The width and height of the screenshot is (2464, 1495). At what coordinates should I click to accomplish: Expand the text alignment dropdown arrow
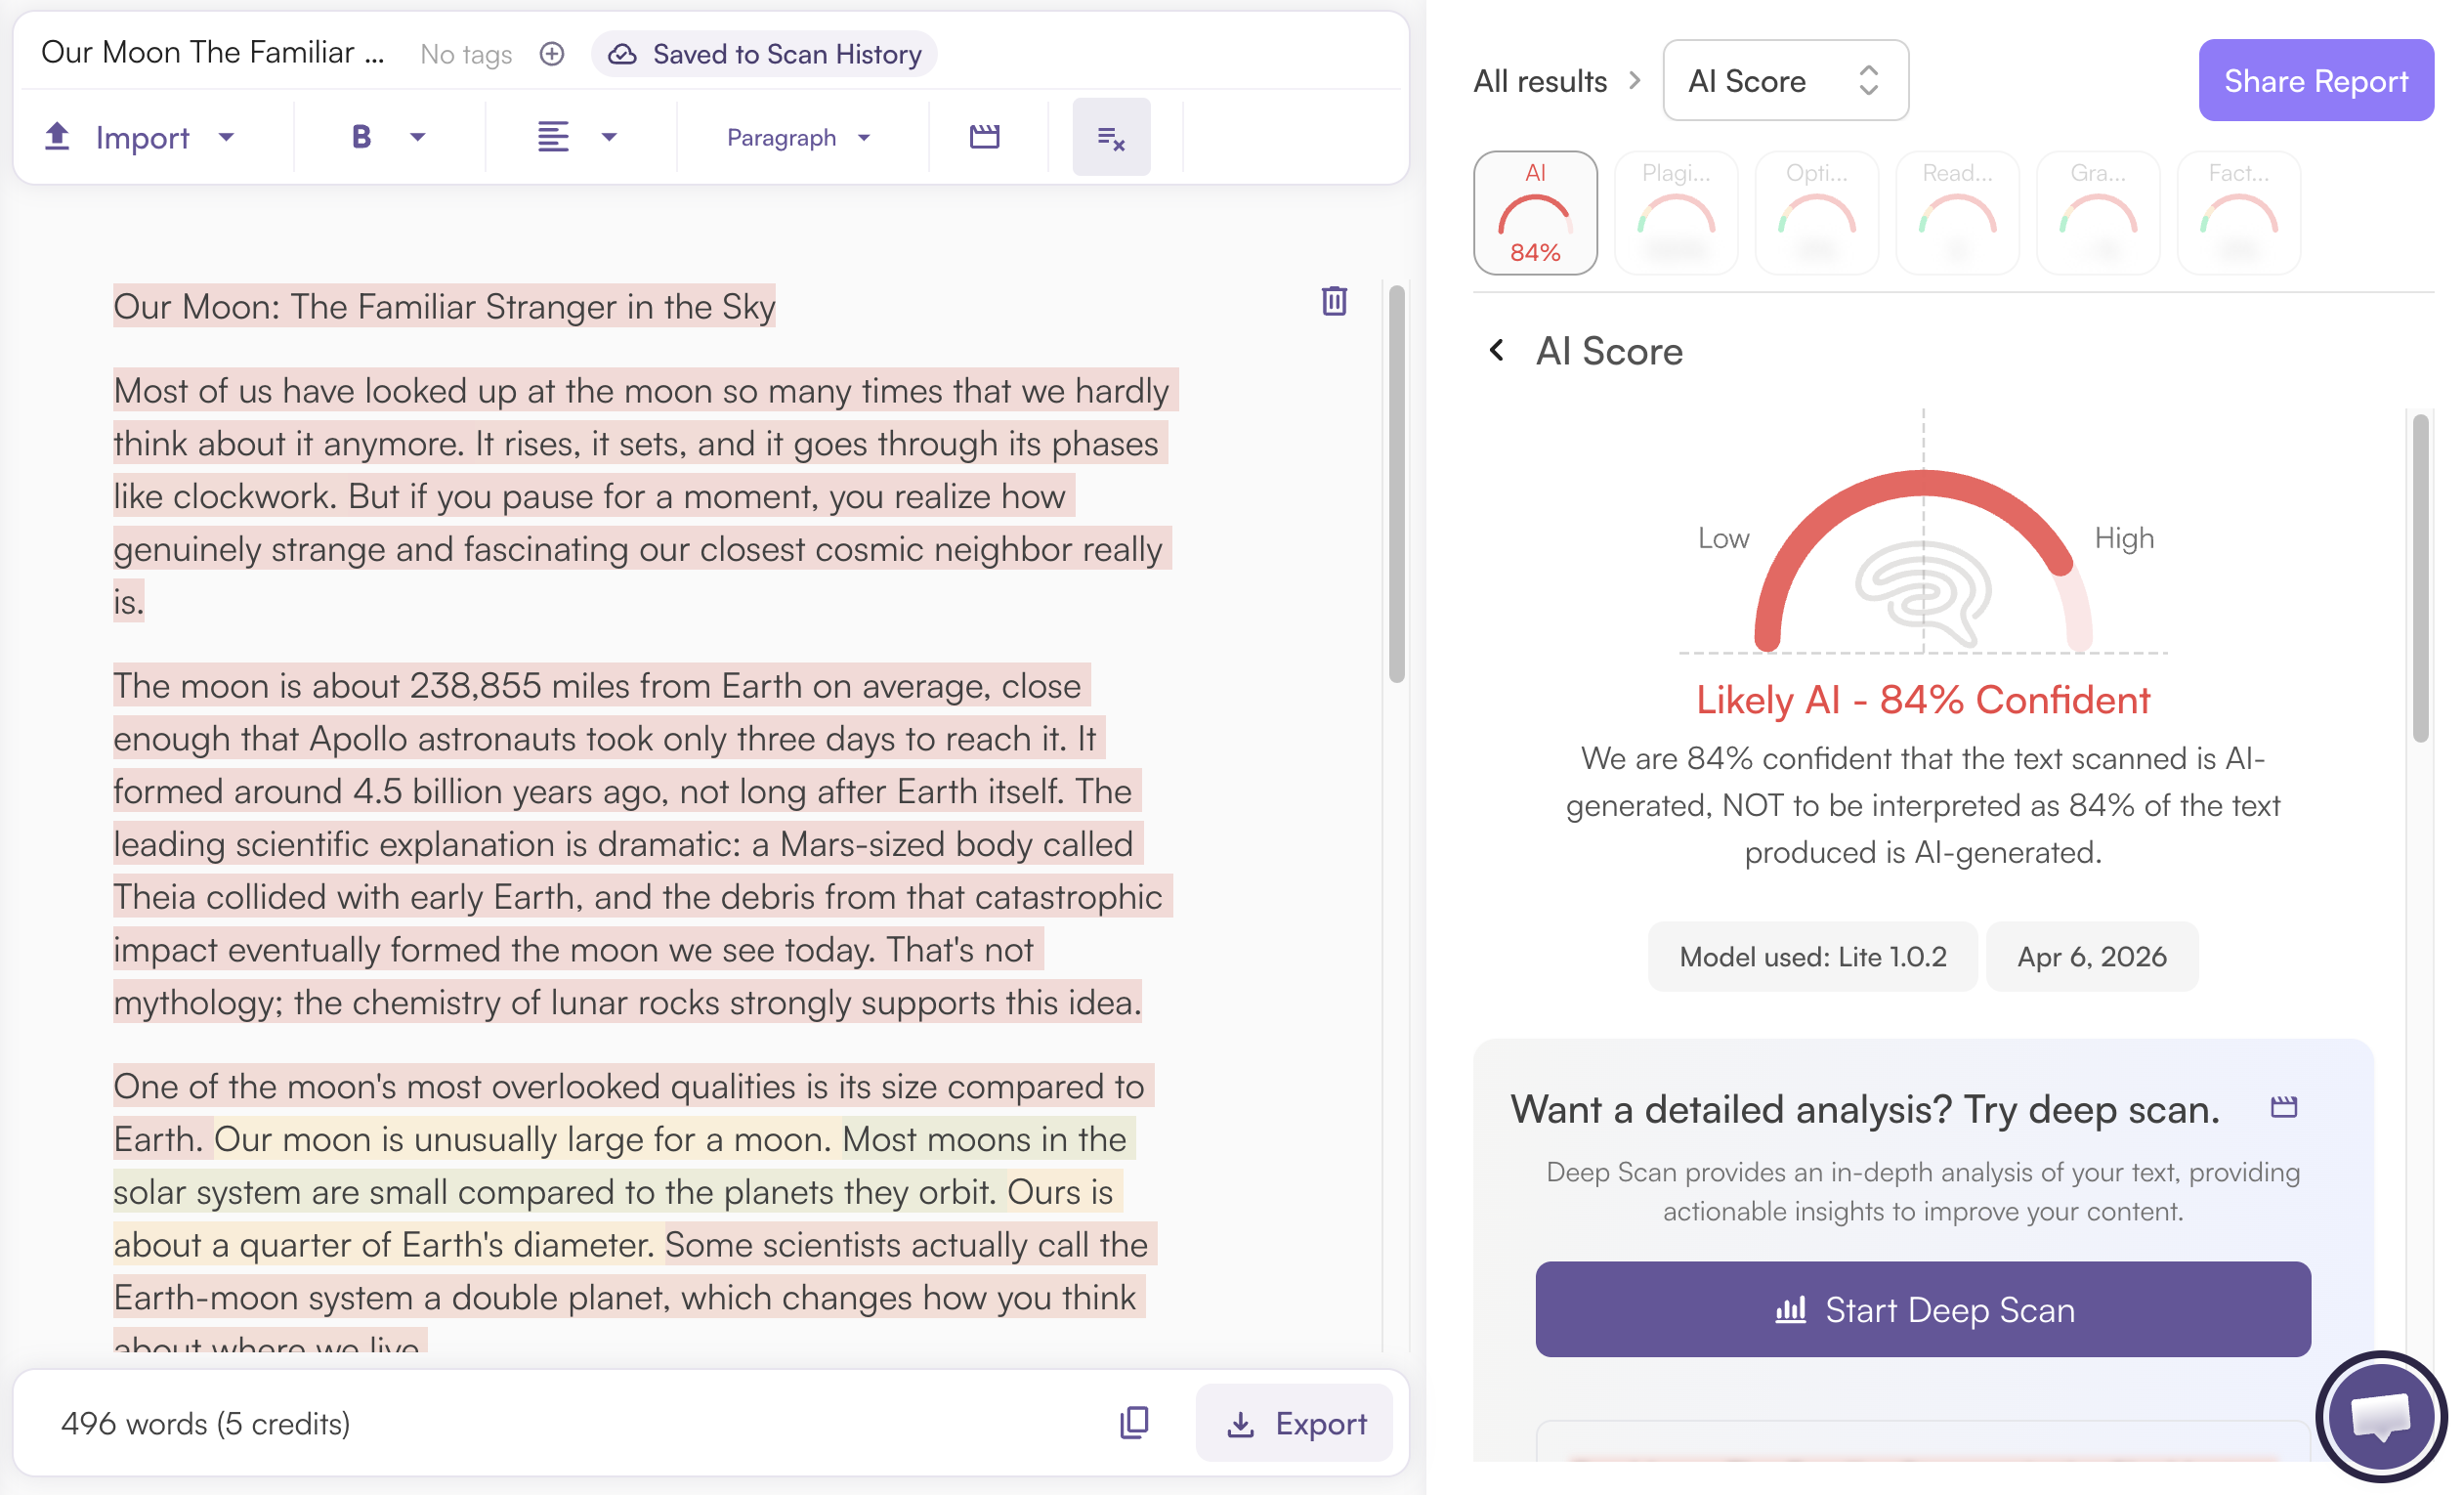(x=609, y=137)
